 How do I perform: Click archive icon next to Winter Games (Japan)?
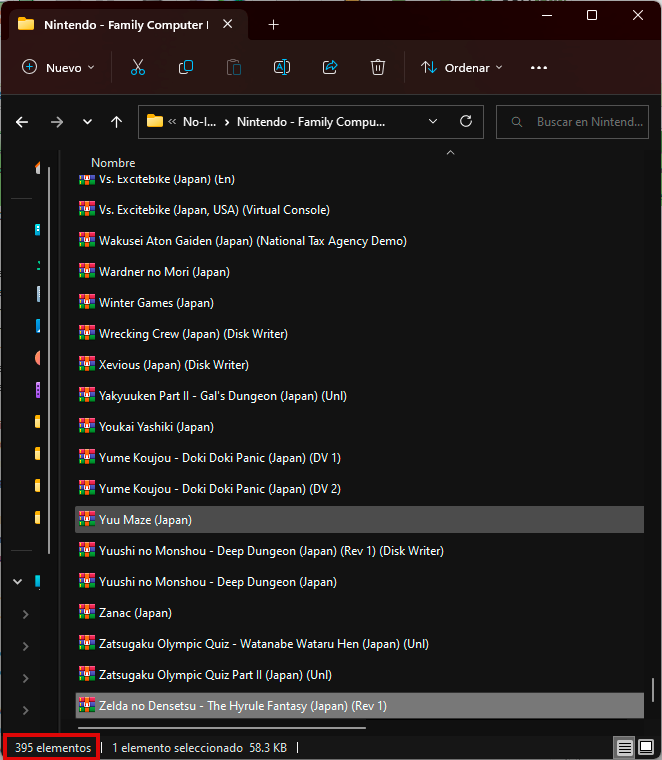(87, 302)
